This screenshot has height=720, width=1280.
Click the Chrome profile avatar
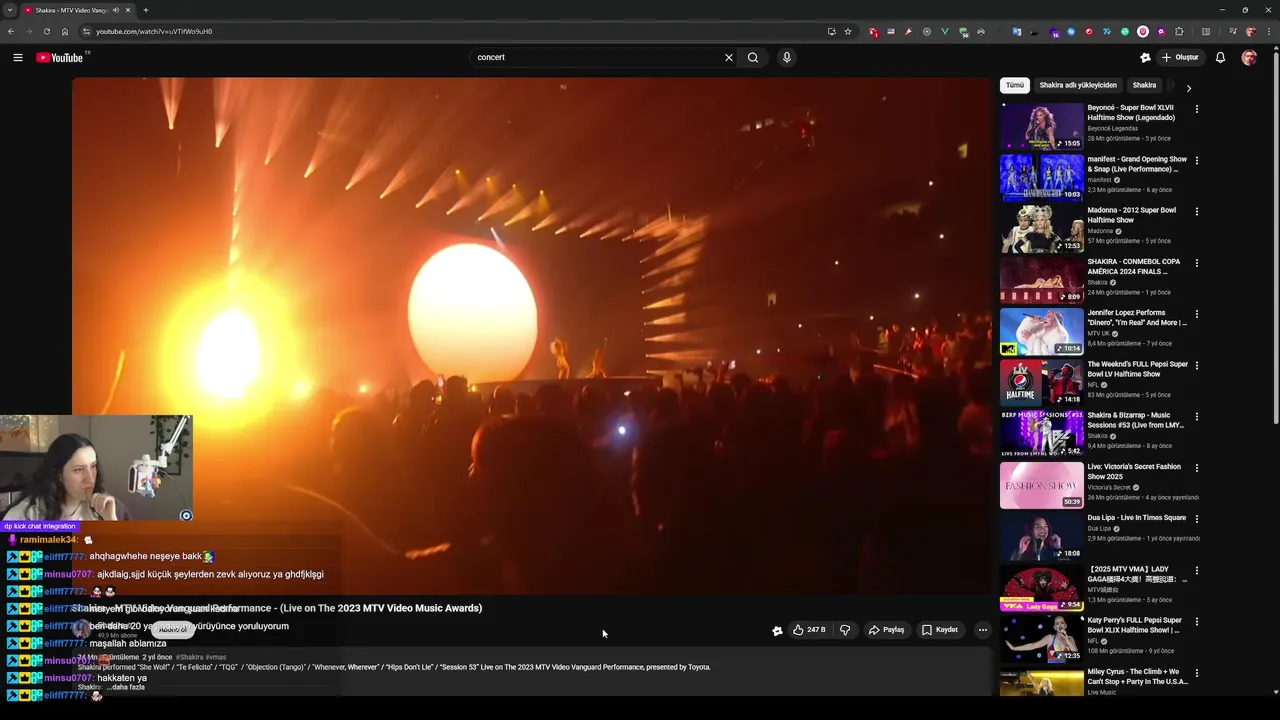[1250, 31]
